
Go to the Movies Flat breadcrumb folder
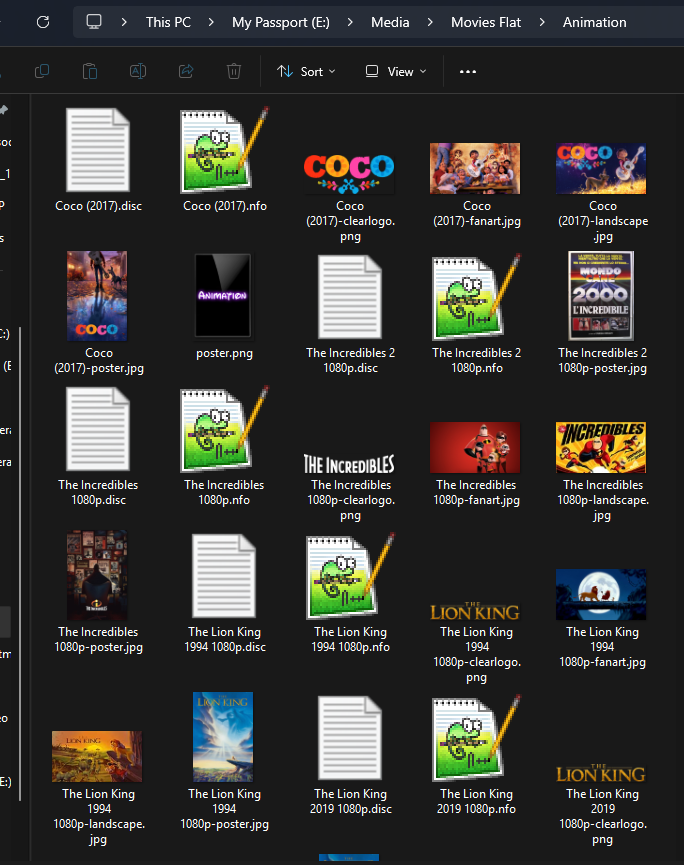[x=486, y=22]
